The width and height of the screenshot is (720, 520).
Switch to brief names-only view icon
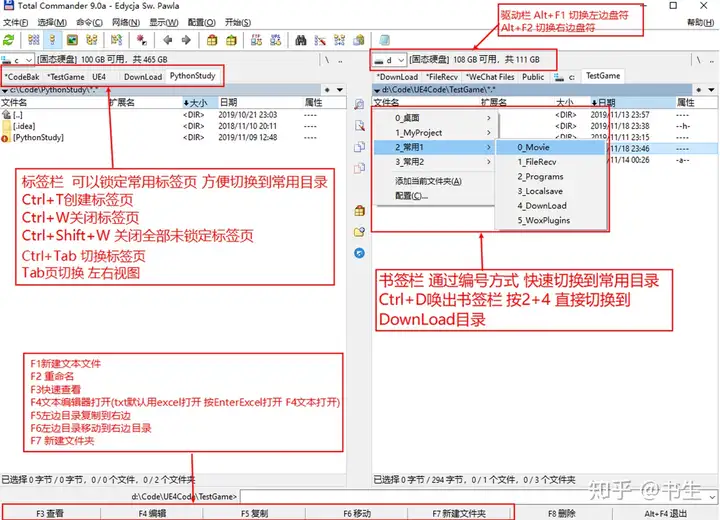[x=34, y=40]
